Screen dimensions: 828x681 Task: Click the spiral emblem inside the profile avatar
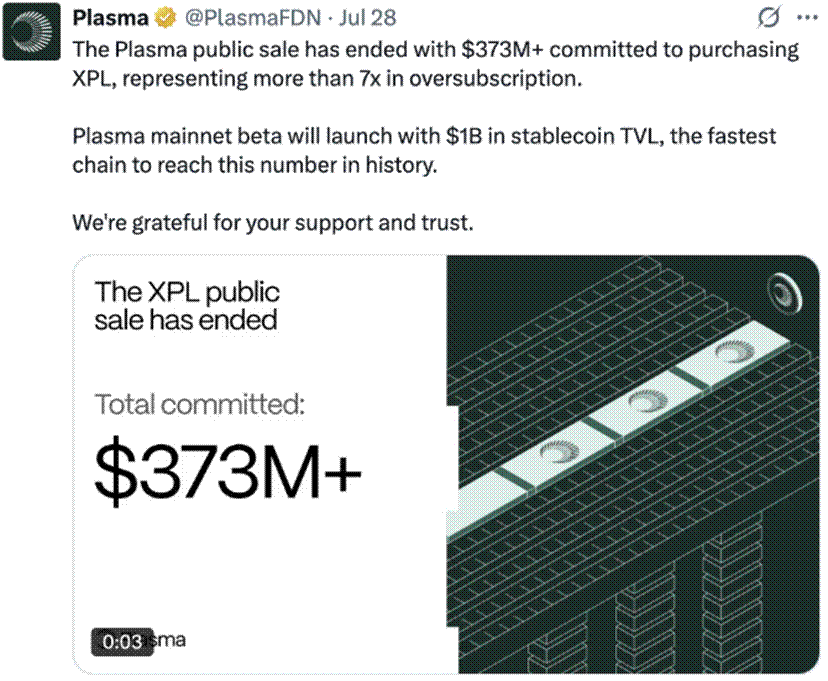[33, 33]
